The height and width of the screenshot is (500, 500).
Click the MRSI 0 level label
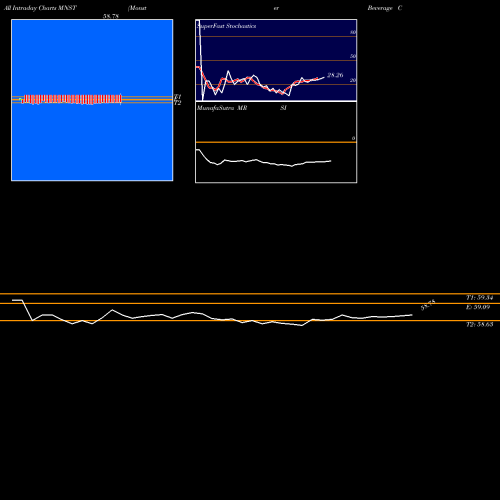click(353, 138)
